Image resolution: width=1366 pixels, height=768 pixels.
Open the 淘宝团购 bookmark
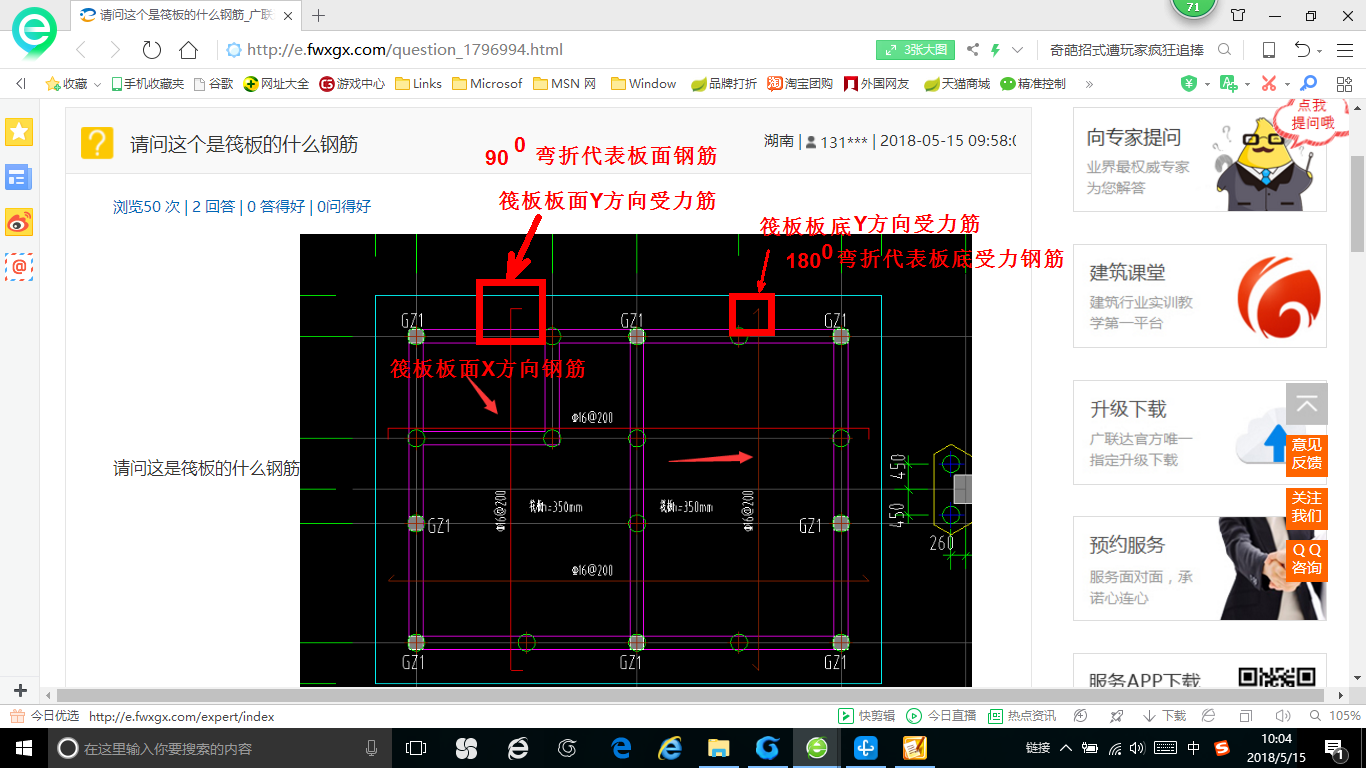(x=800, y=84)
